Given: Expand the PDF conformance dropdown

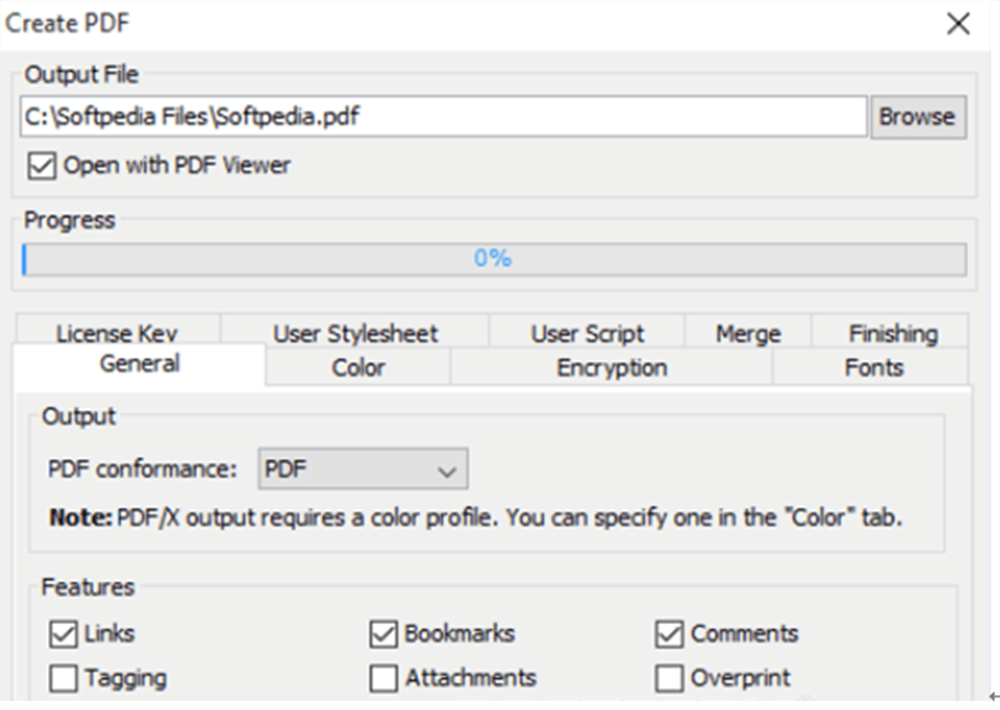Looking at the screenshot, I should pyautogui.click(x=363, y=470).
